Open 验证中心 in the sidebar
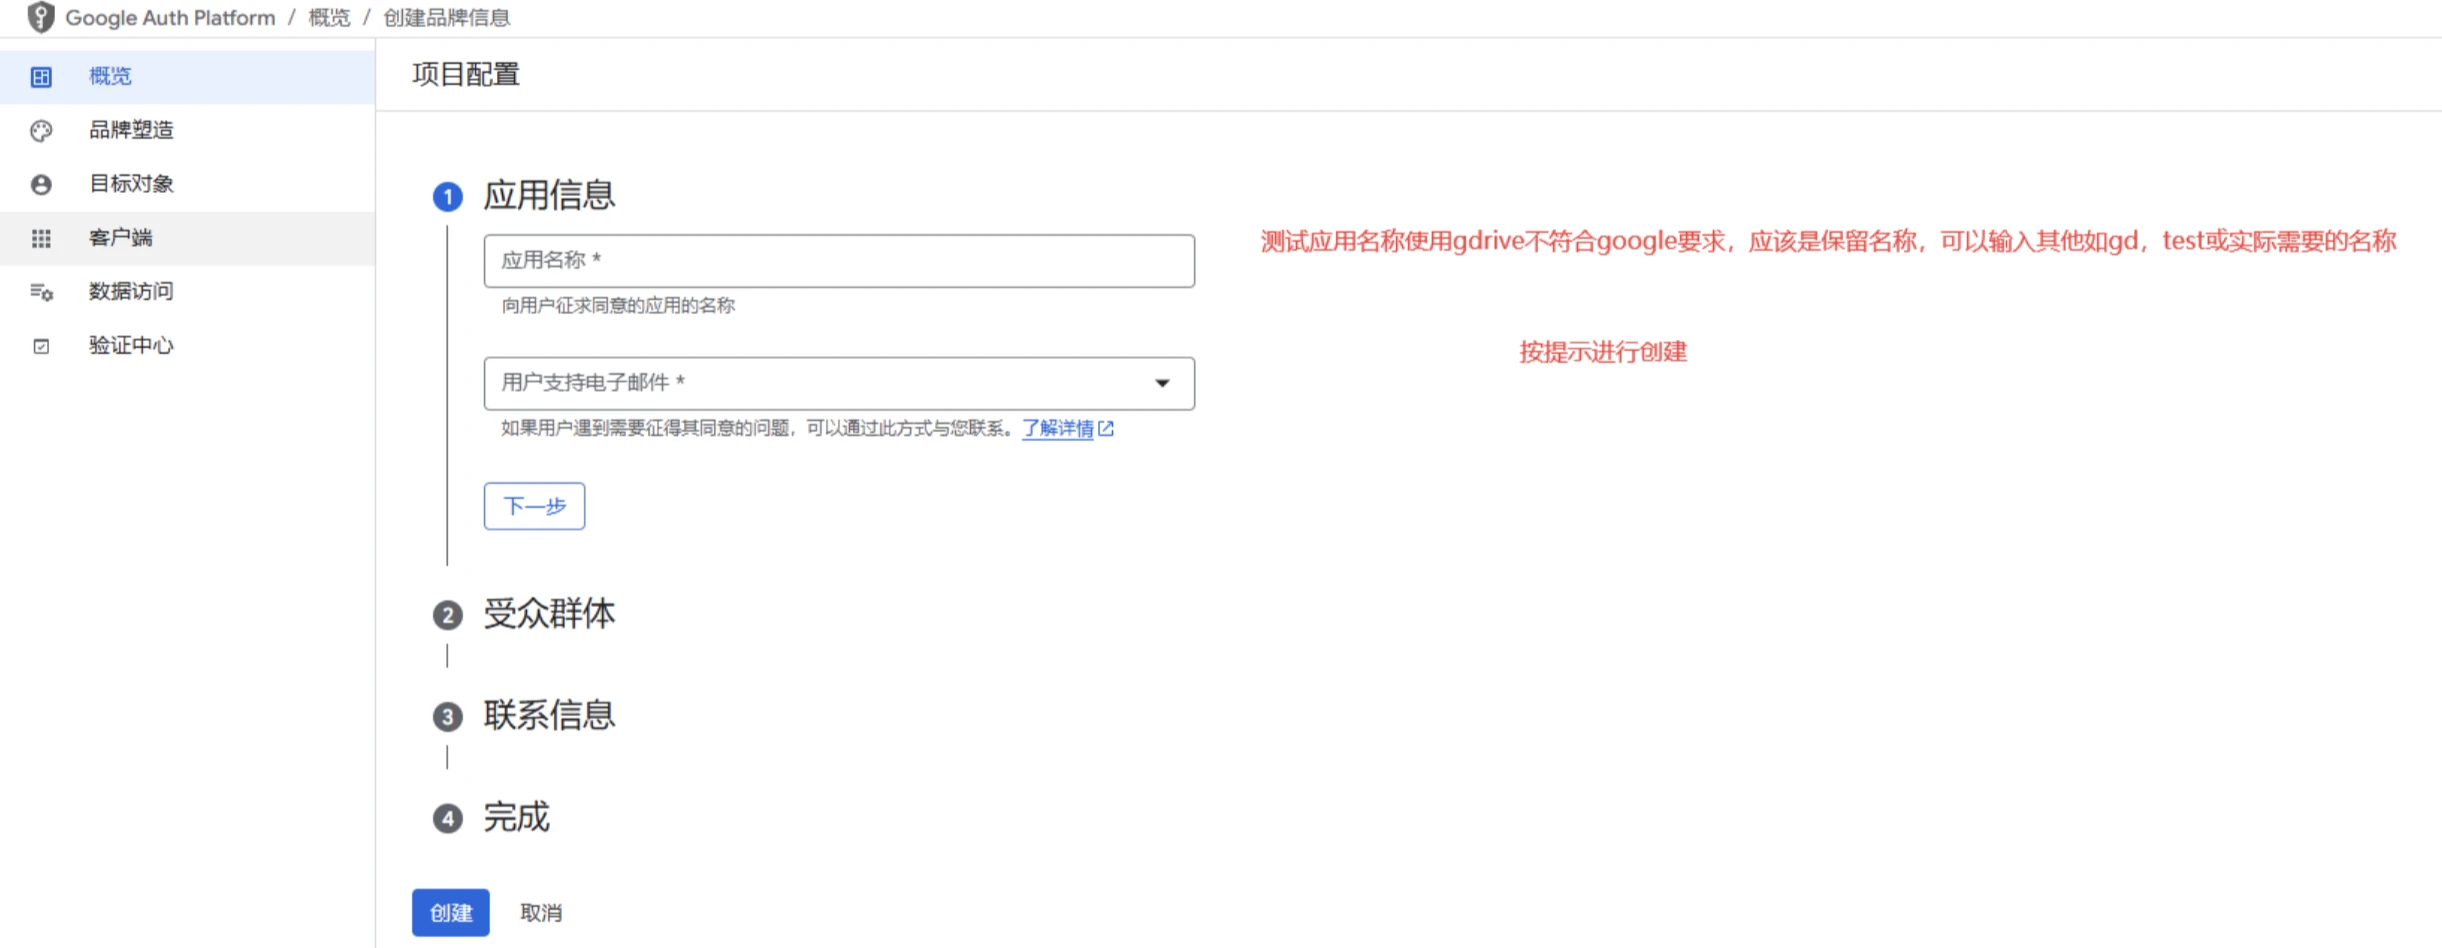Image resolution: width=2442 pixels, height=948 pixels. (x=187, y=346)
